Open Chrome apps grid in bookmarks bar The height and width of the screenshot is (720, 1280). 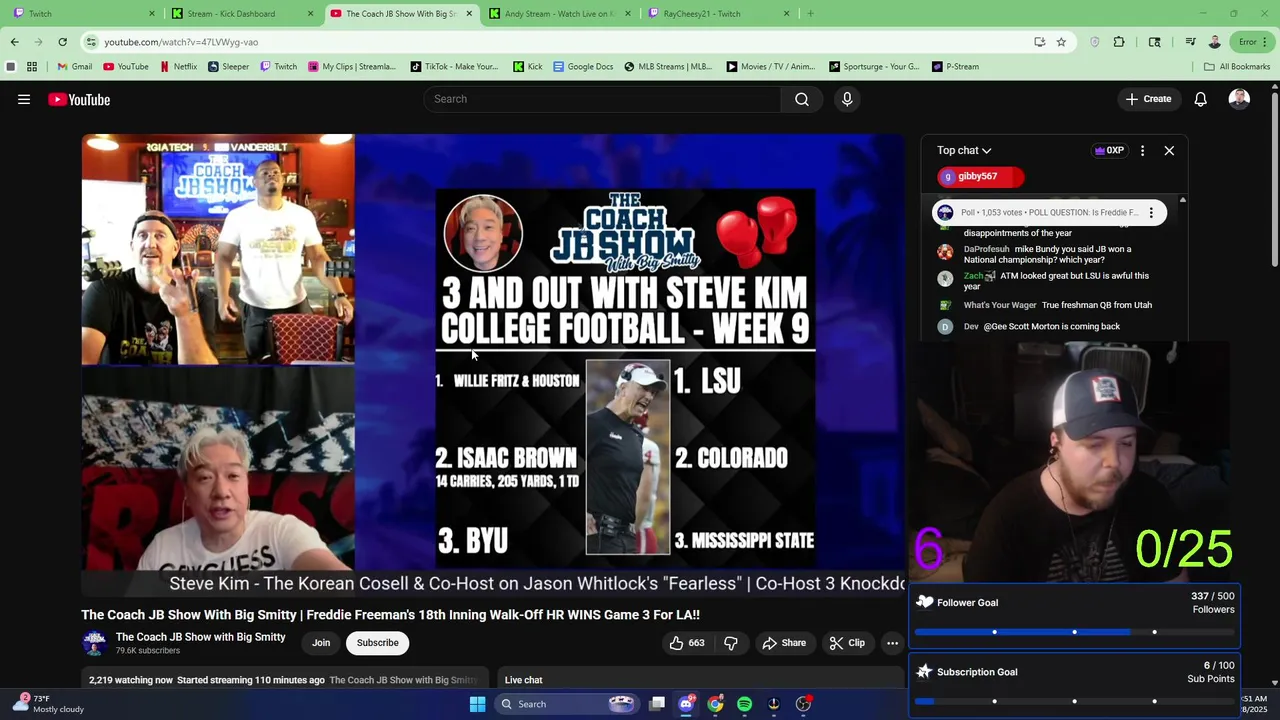coord(32,67)
